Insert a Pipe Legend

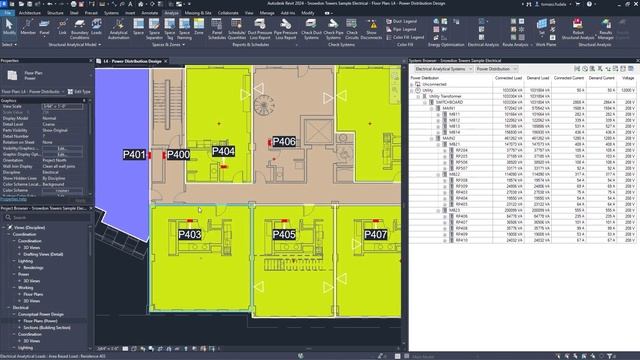(401, 29)
